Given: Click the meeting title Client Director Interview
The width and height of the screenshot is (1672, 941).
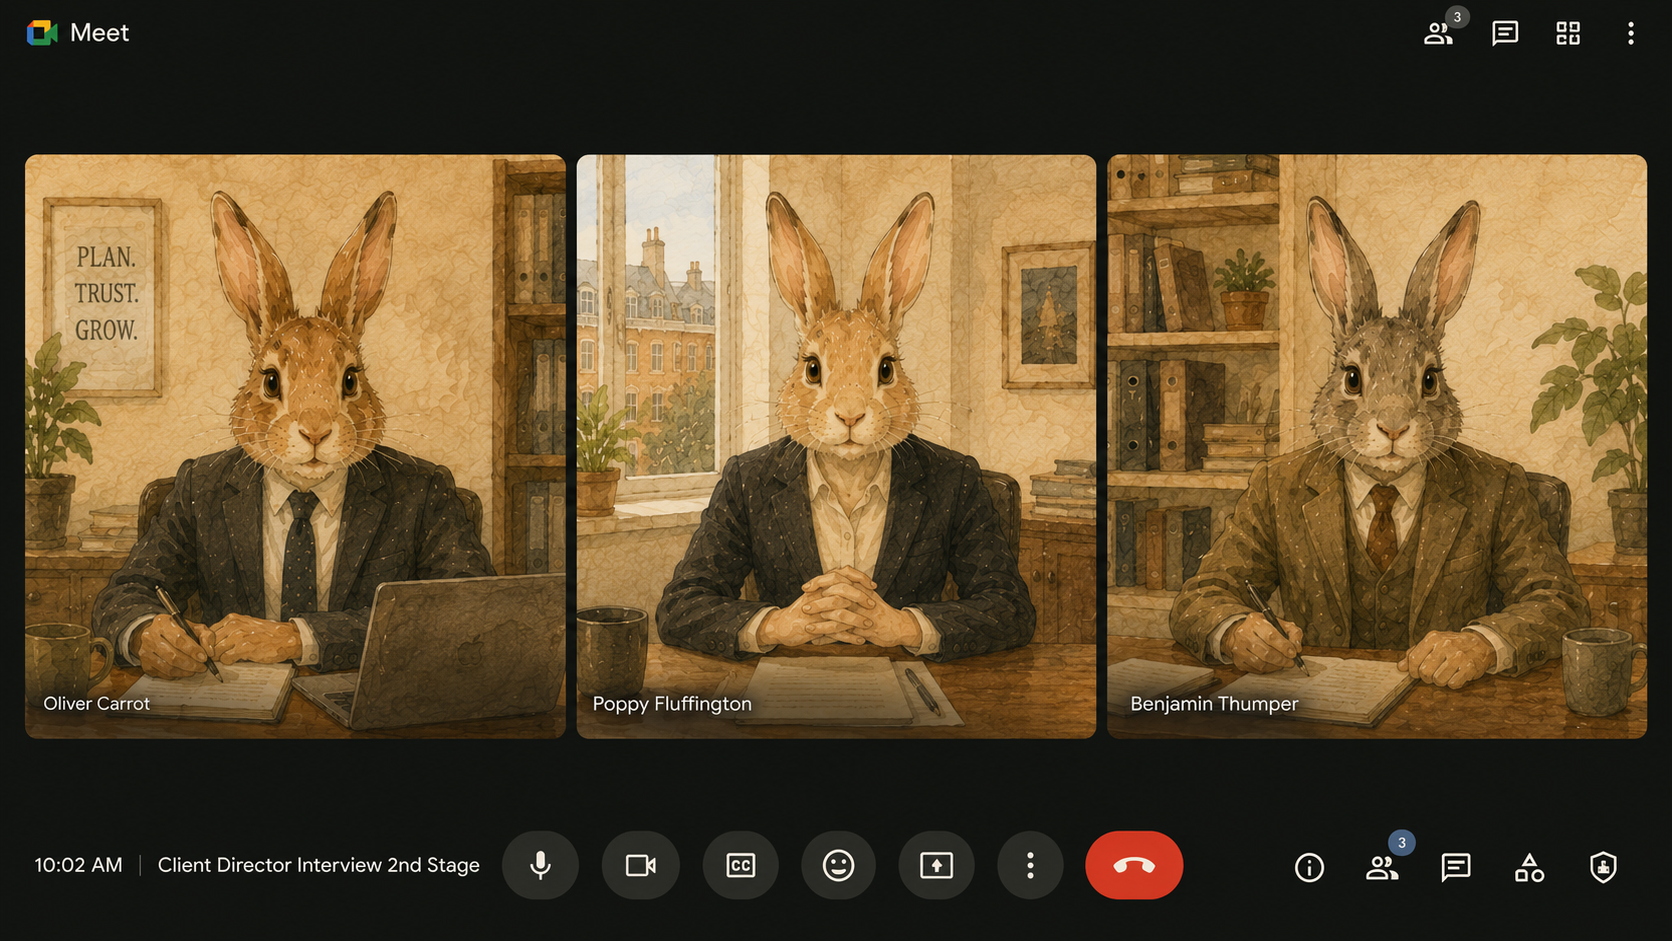Looking at the screenshot, I should coord(319,865).
